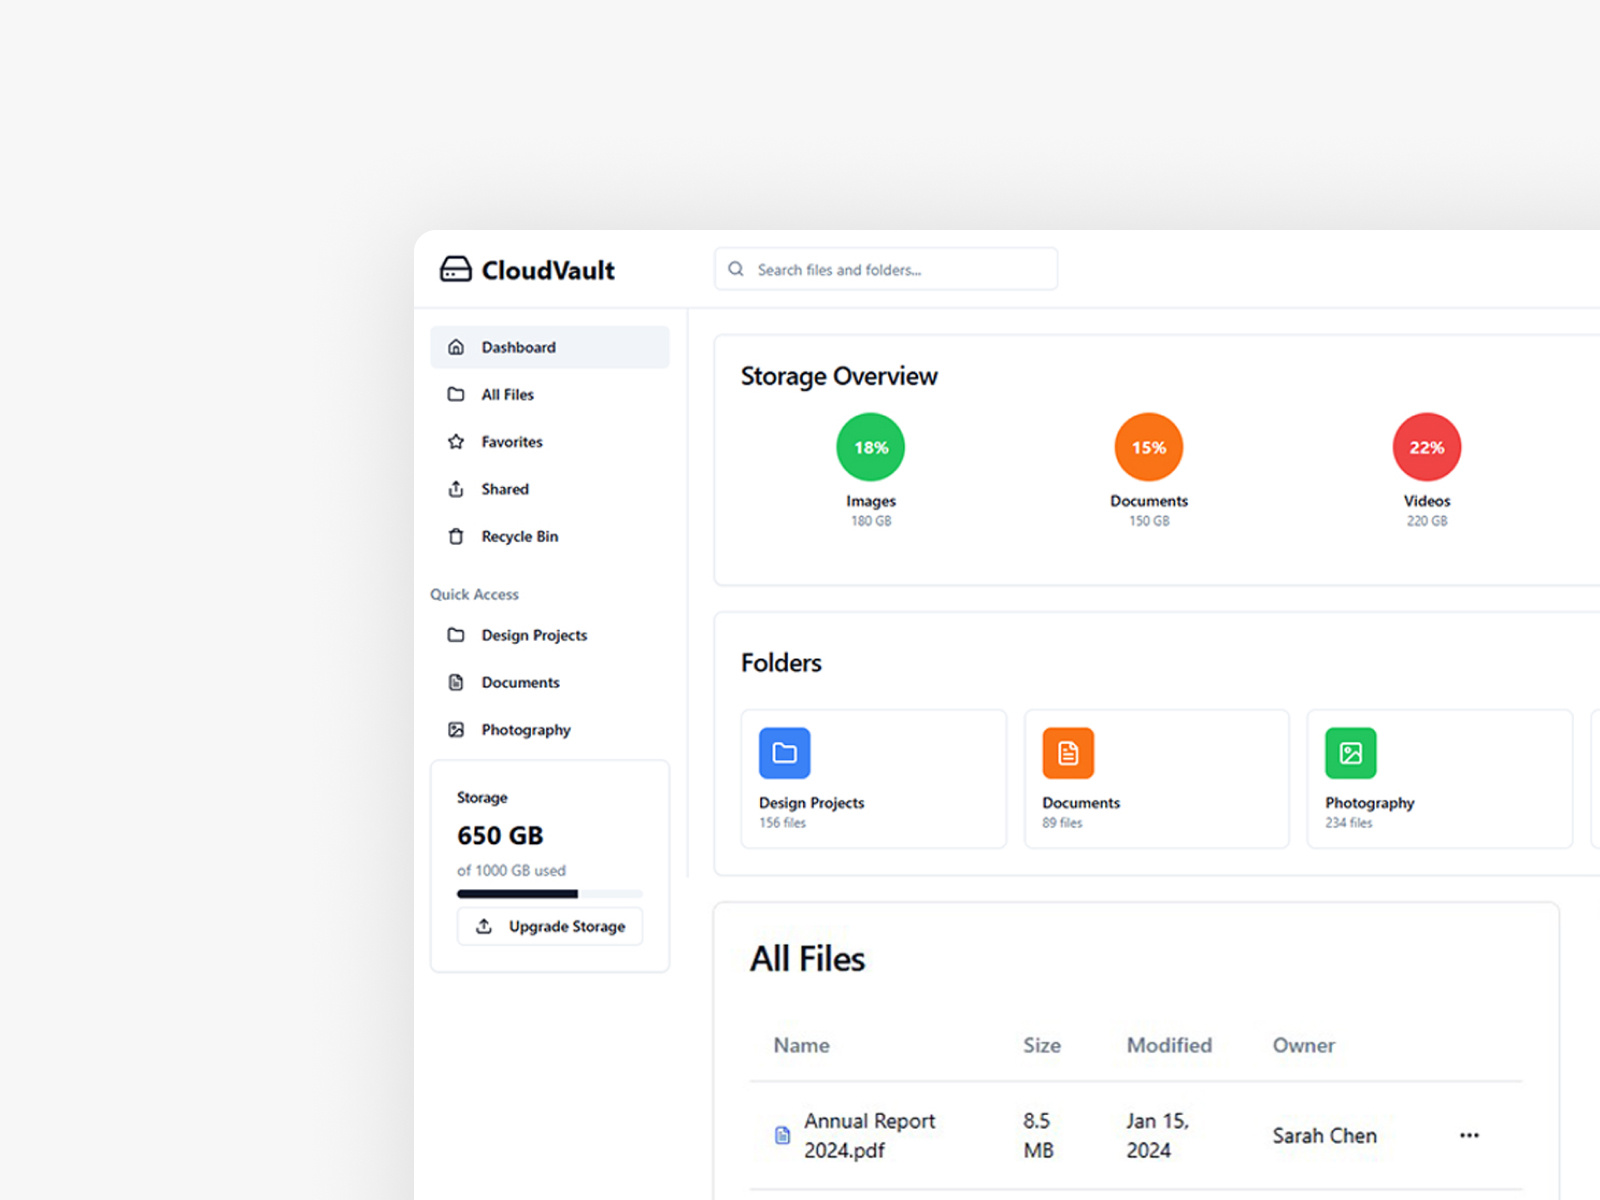This screenshot has width=1600, height=1200.
Task: Click the All Files folder icon
Action: (x=456, y=394)
